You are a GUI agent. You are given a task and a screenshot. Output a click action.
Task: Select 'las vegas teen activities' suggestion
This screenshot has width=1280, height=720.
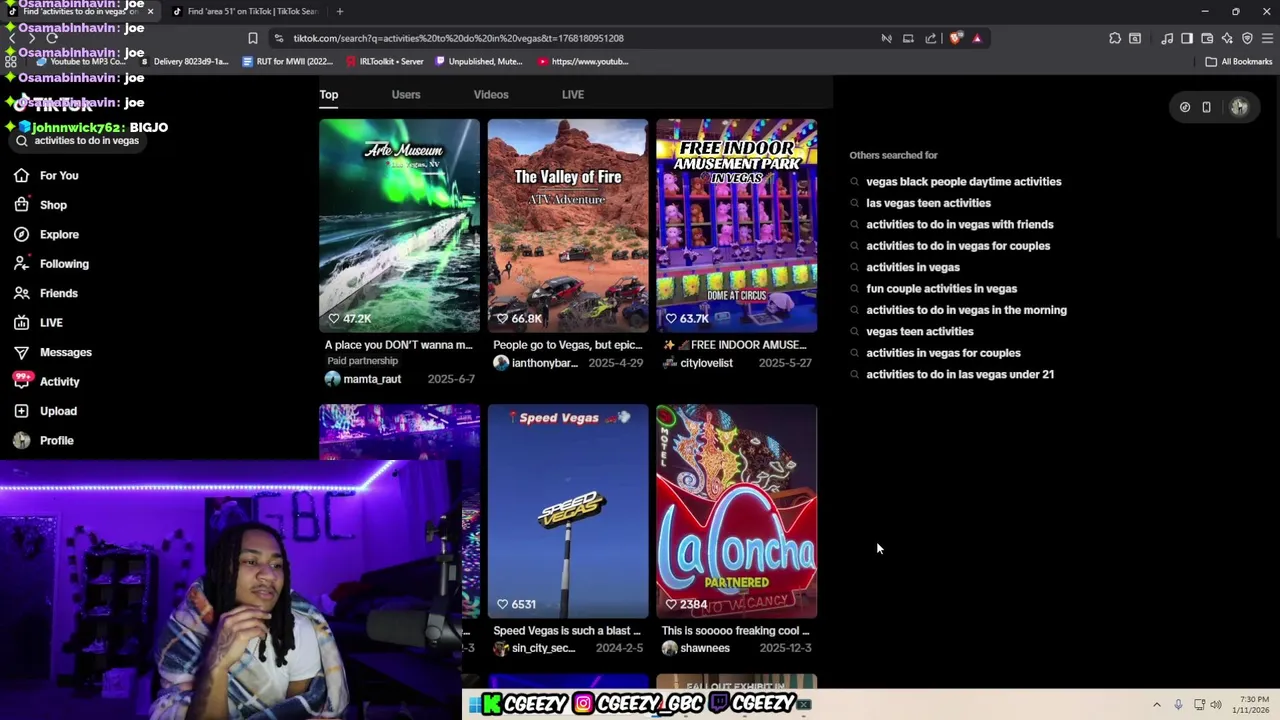[928, 203]
